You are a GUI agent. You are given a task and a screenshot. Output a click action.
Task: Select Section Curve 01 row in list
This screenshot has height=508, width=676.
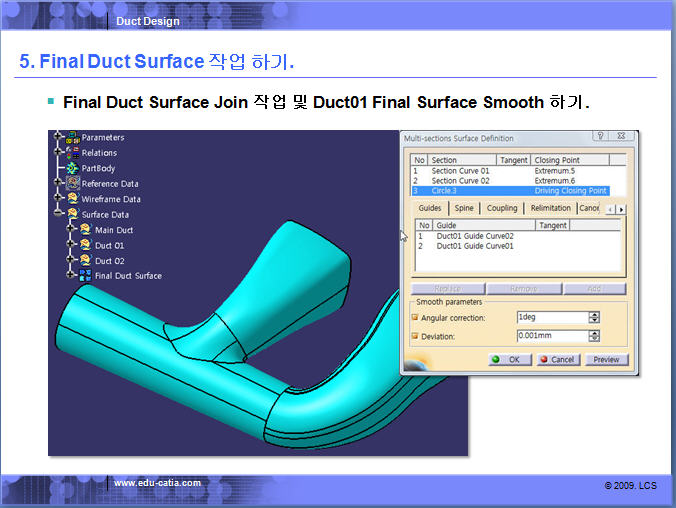pos(460,171)
